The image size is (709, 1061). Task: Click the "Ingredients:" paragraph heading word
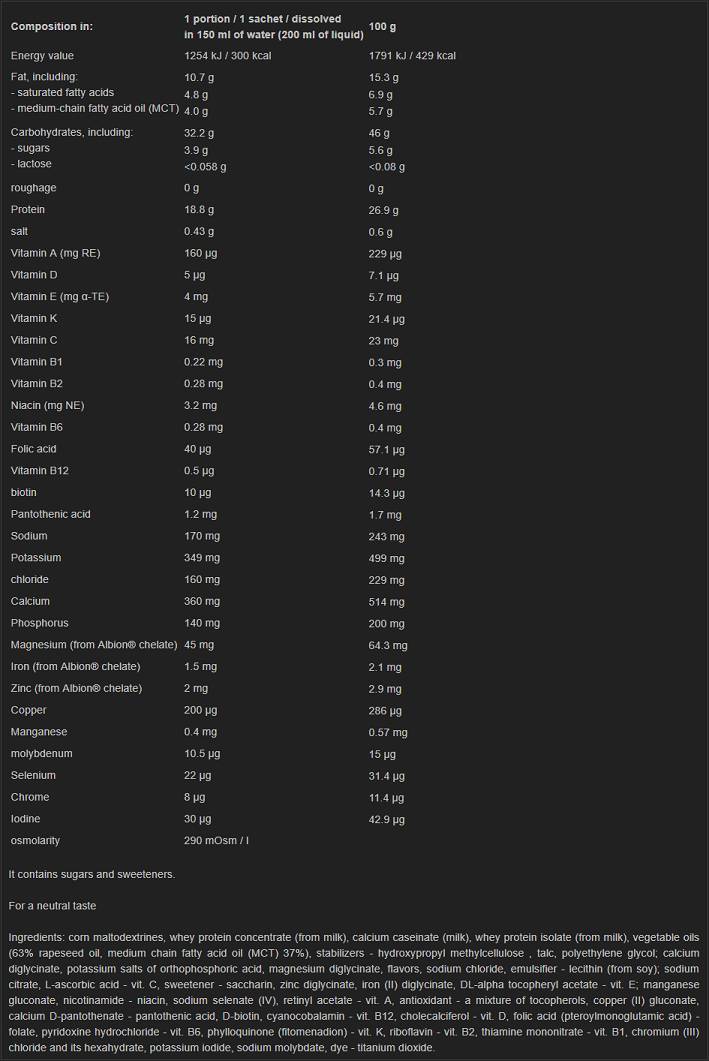tap(35, 937)
